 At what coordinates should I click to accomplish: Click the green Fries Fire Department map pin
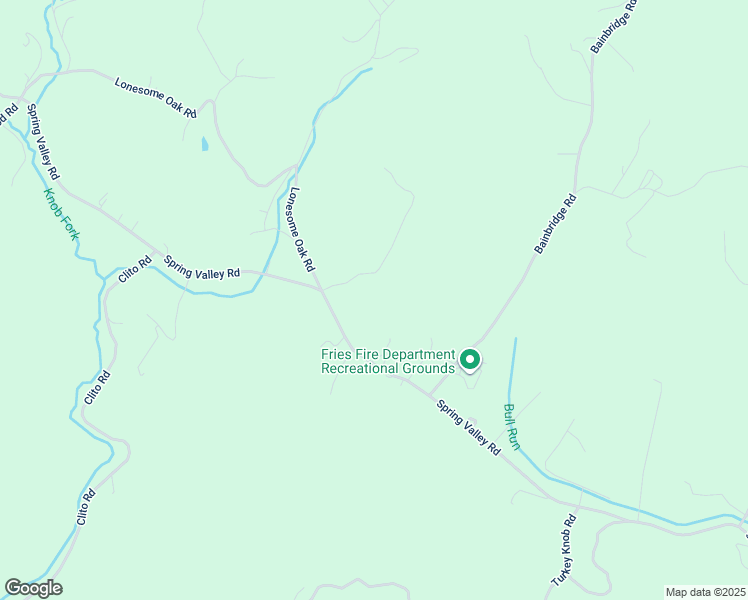pyautogui.click(x=470, y=360)
